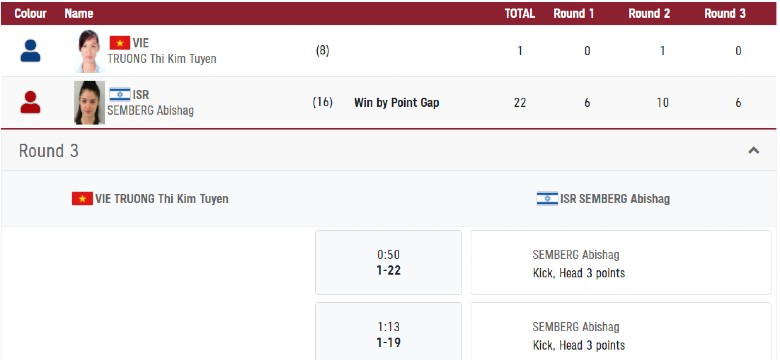Click the Win by Point Gap label

(x=396, y=103)
